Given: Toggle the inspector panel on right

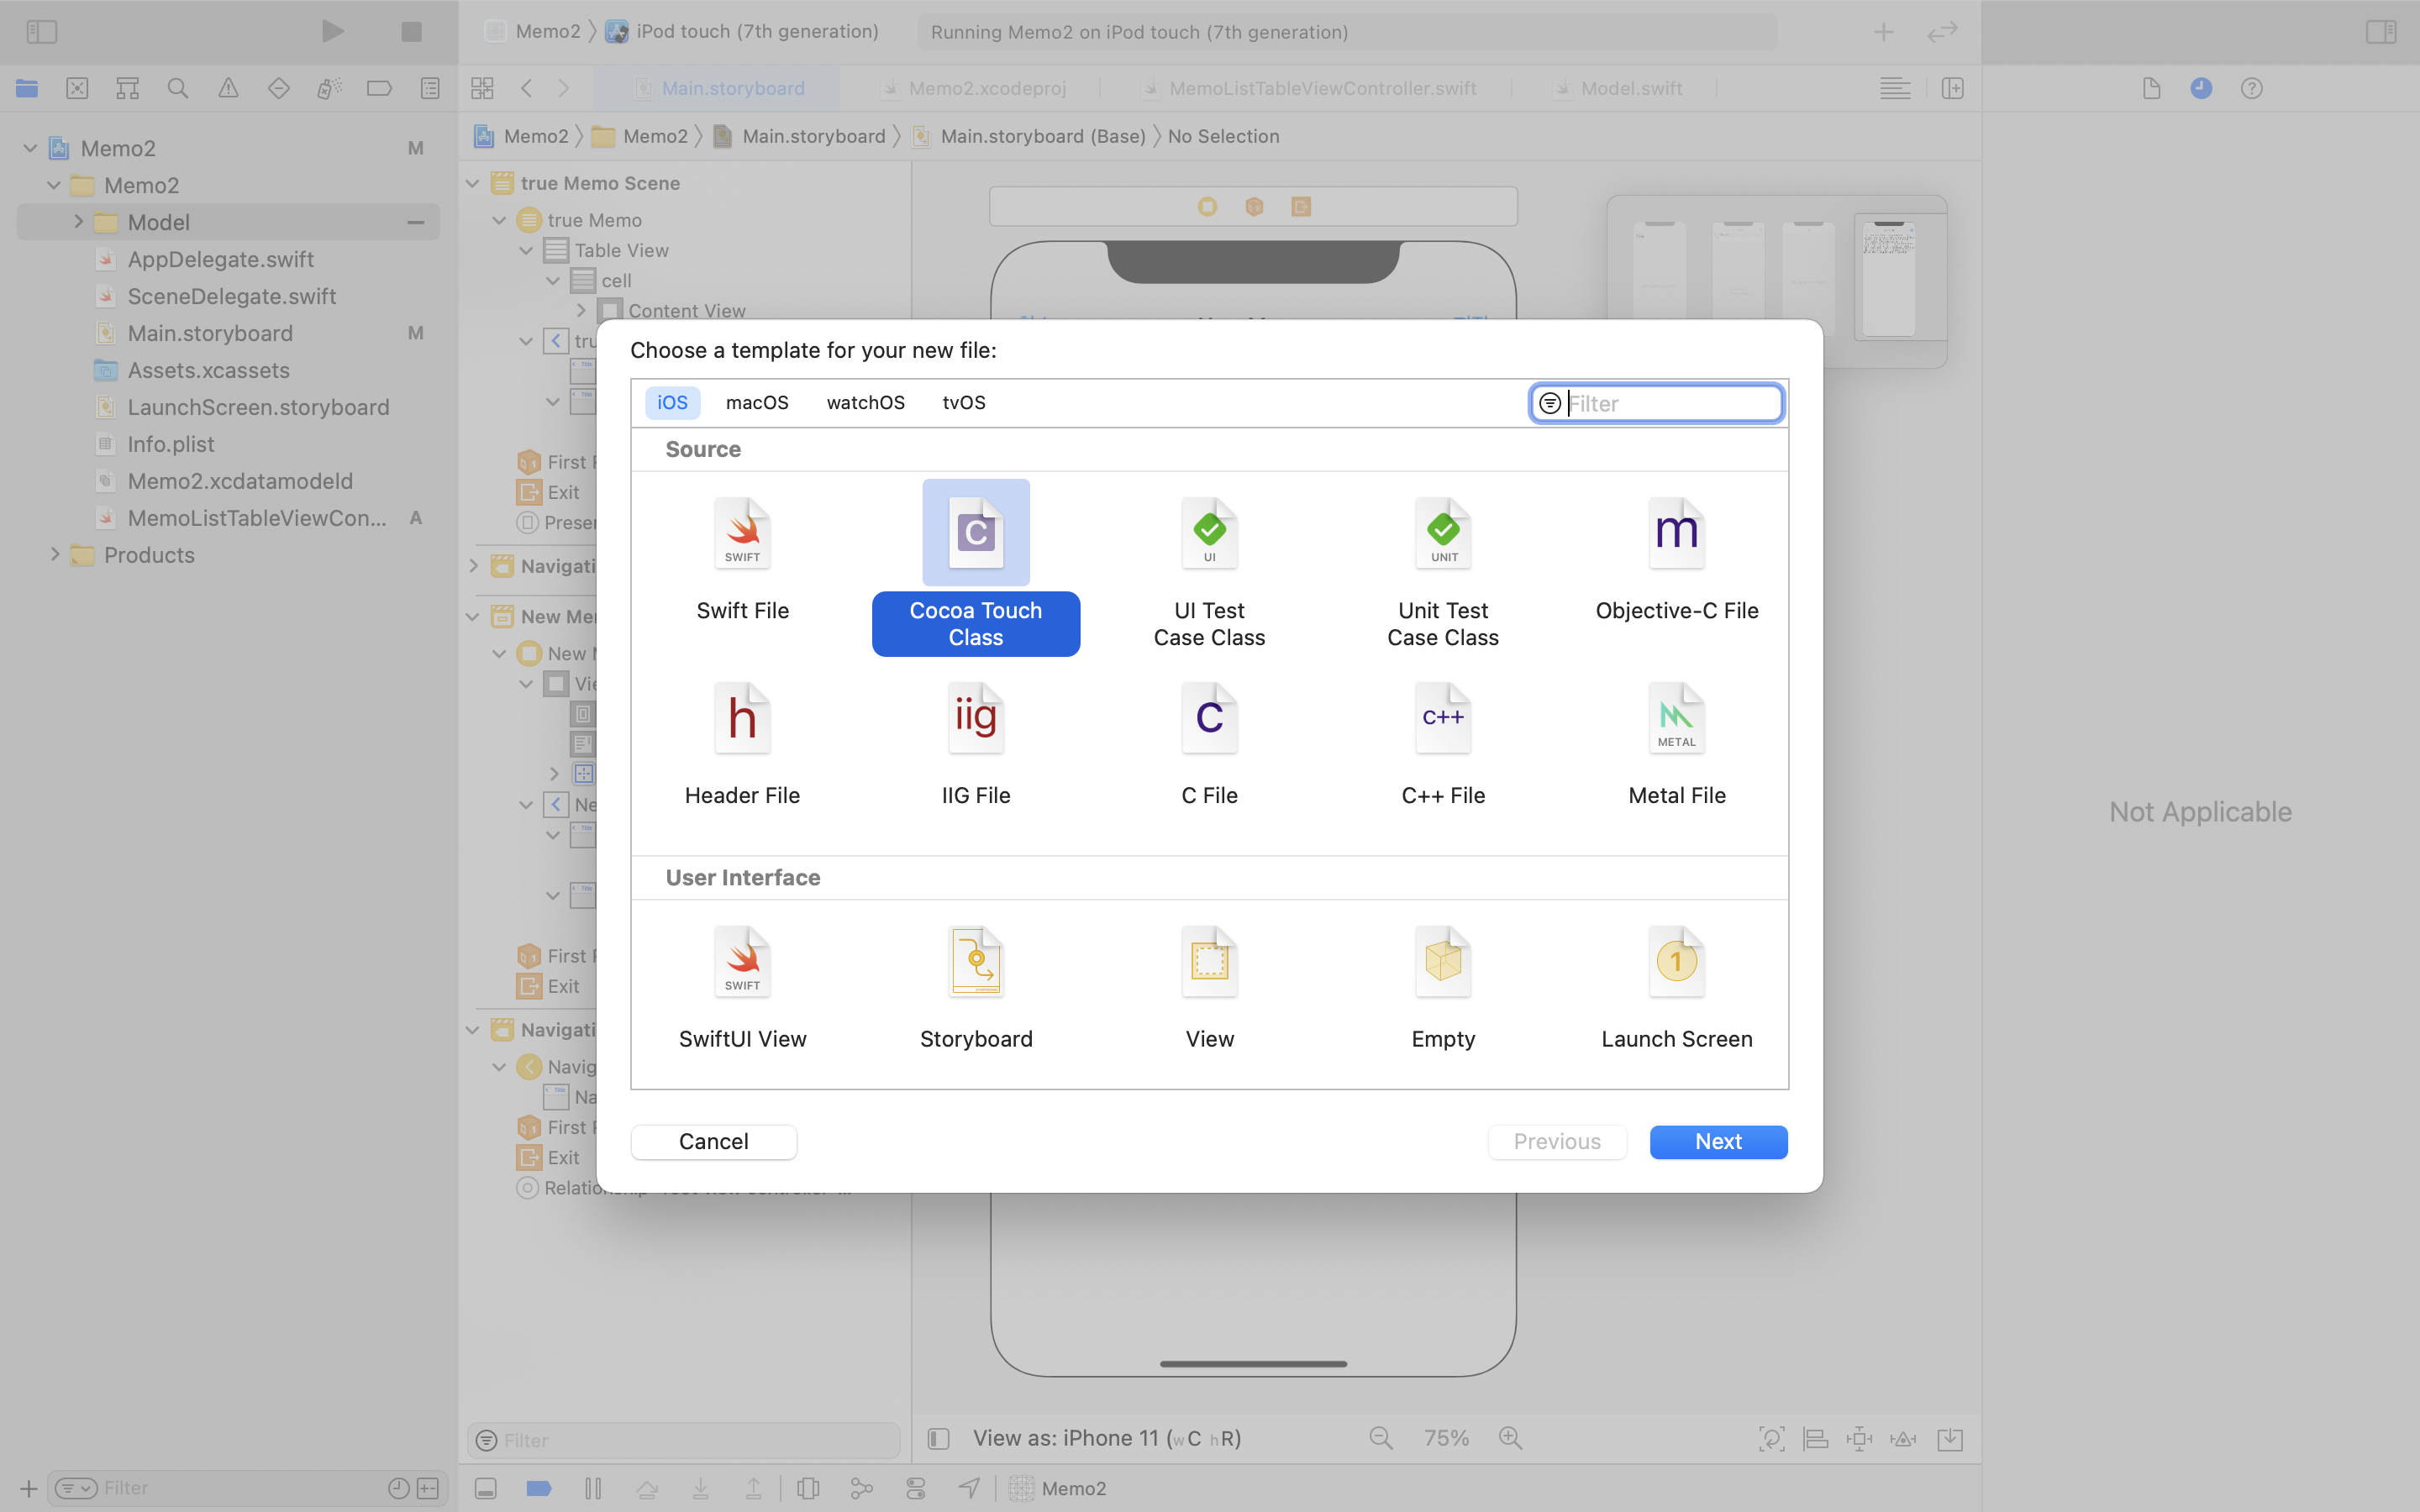Looking at the screenshot, I should click(x=2380, y=32).
